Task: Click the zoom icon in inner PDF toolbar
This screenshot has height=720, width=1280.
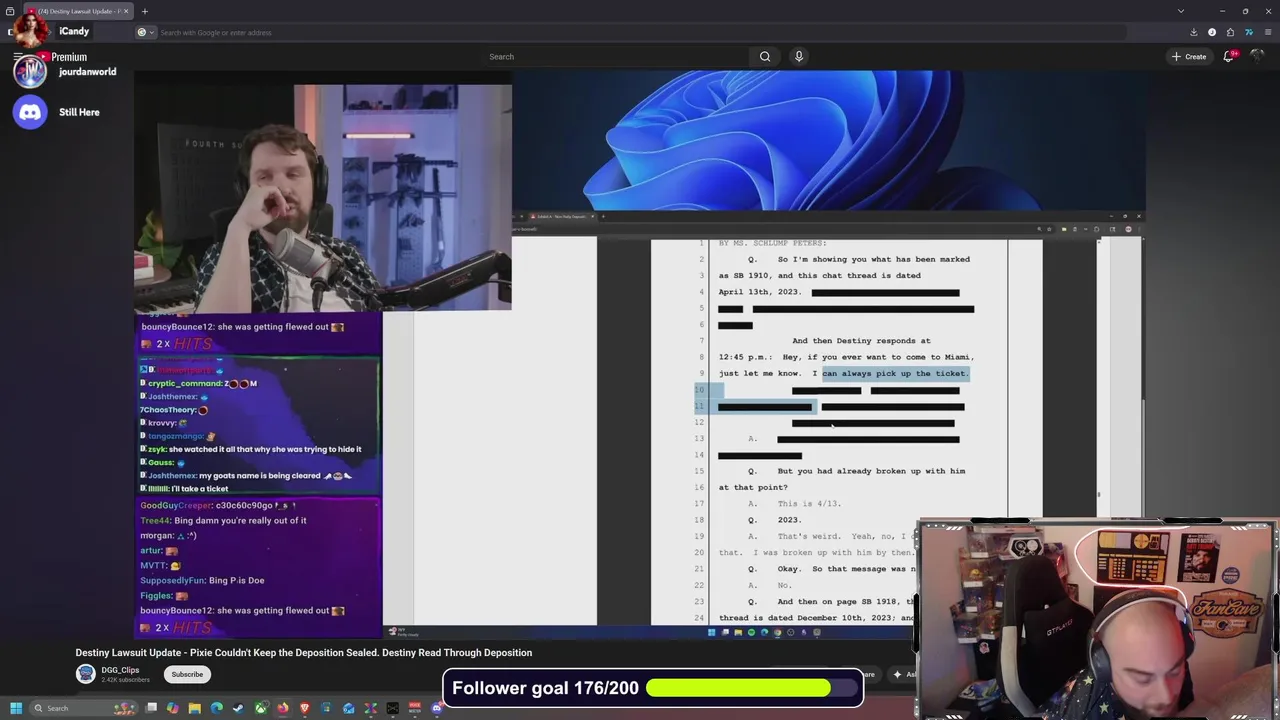Action: (x=1039, y=229)
